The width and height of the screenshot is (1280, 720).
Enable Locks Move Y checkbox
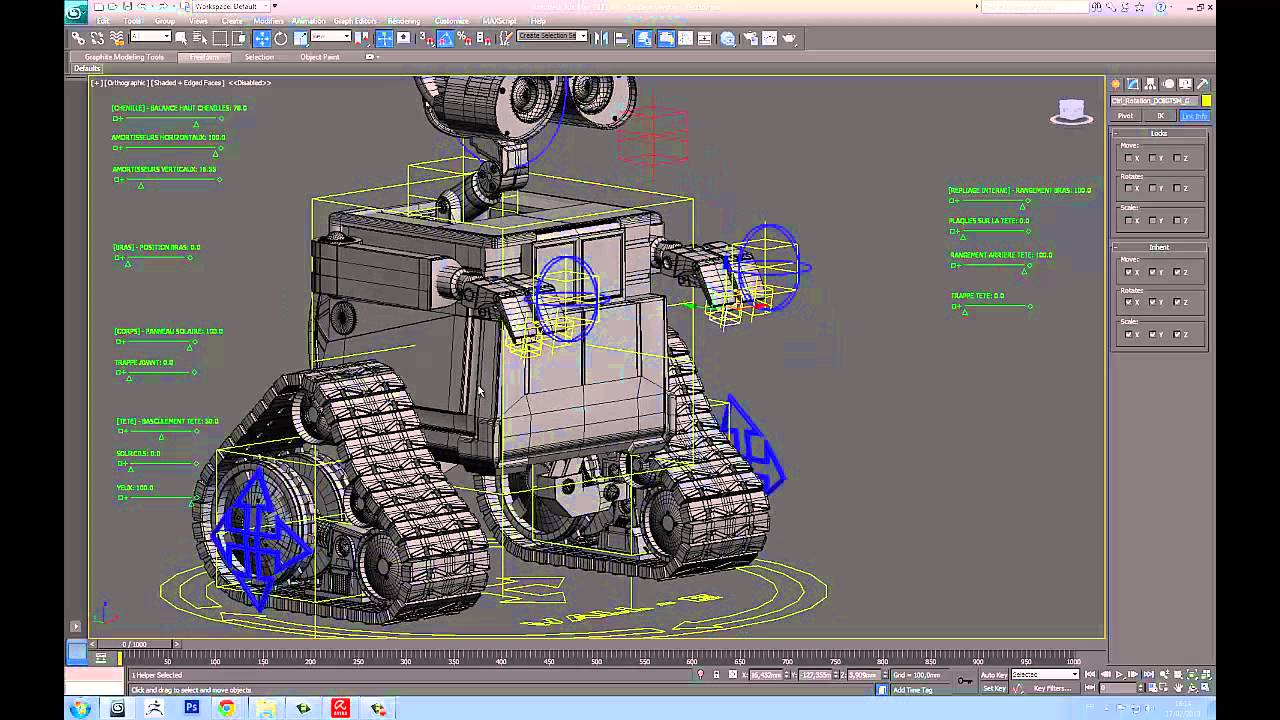tap(1153, 158)
